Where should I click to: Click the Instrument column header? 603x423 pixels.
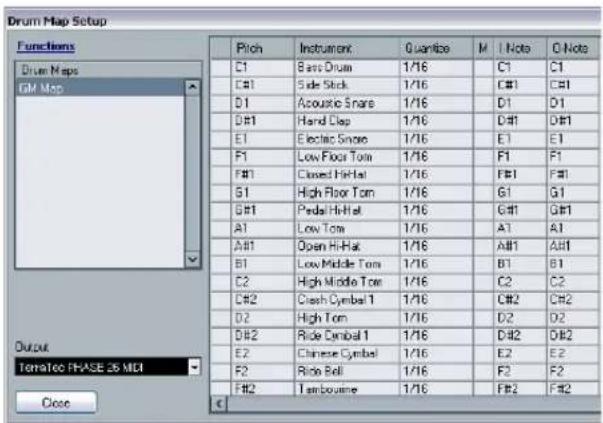click(x=347, y=48)
